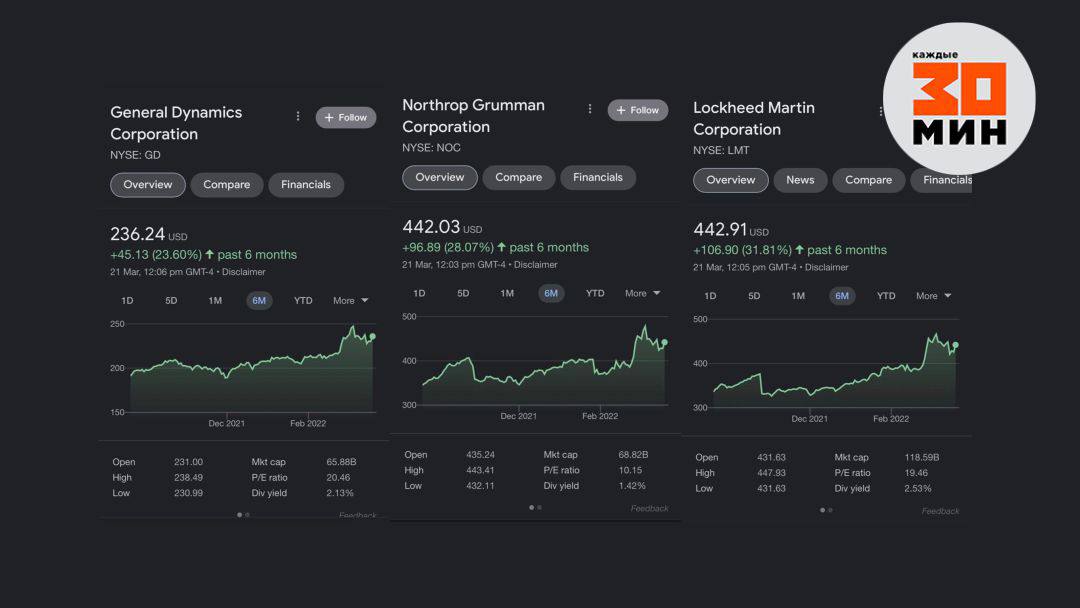
Task: Open Compare tab for Northrop Grumman
Action: click(x=519, y=177)
